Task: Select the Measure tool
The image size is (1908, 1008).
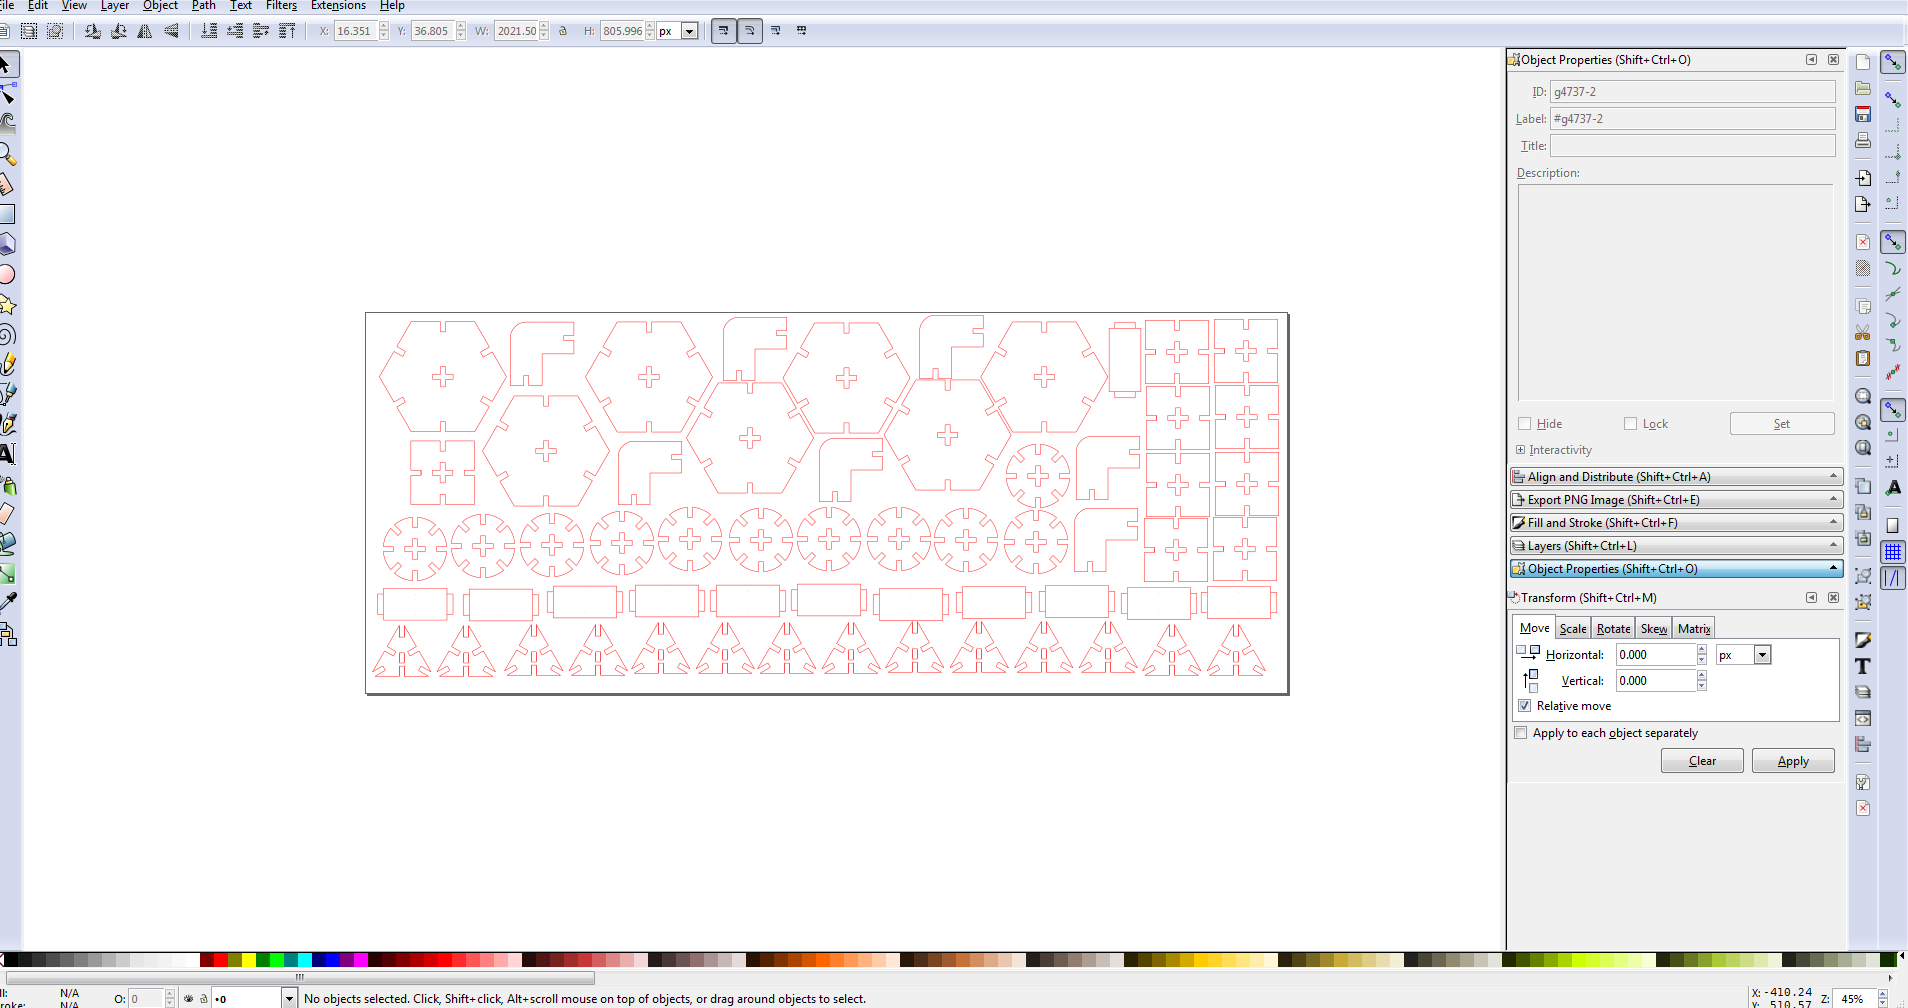Action: pos(6,184)
